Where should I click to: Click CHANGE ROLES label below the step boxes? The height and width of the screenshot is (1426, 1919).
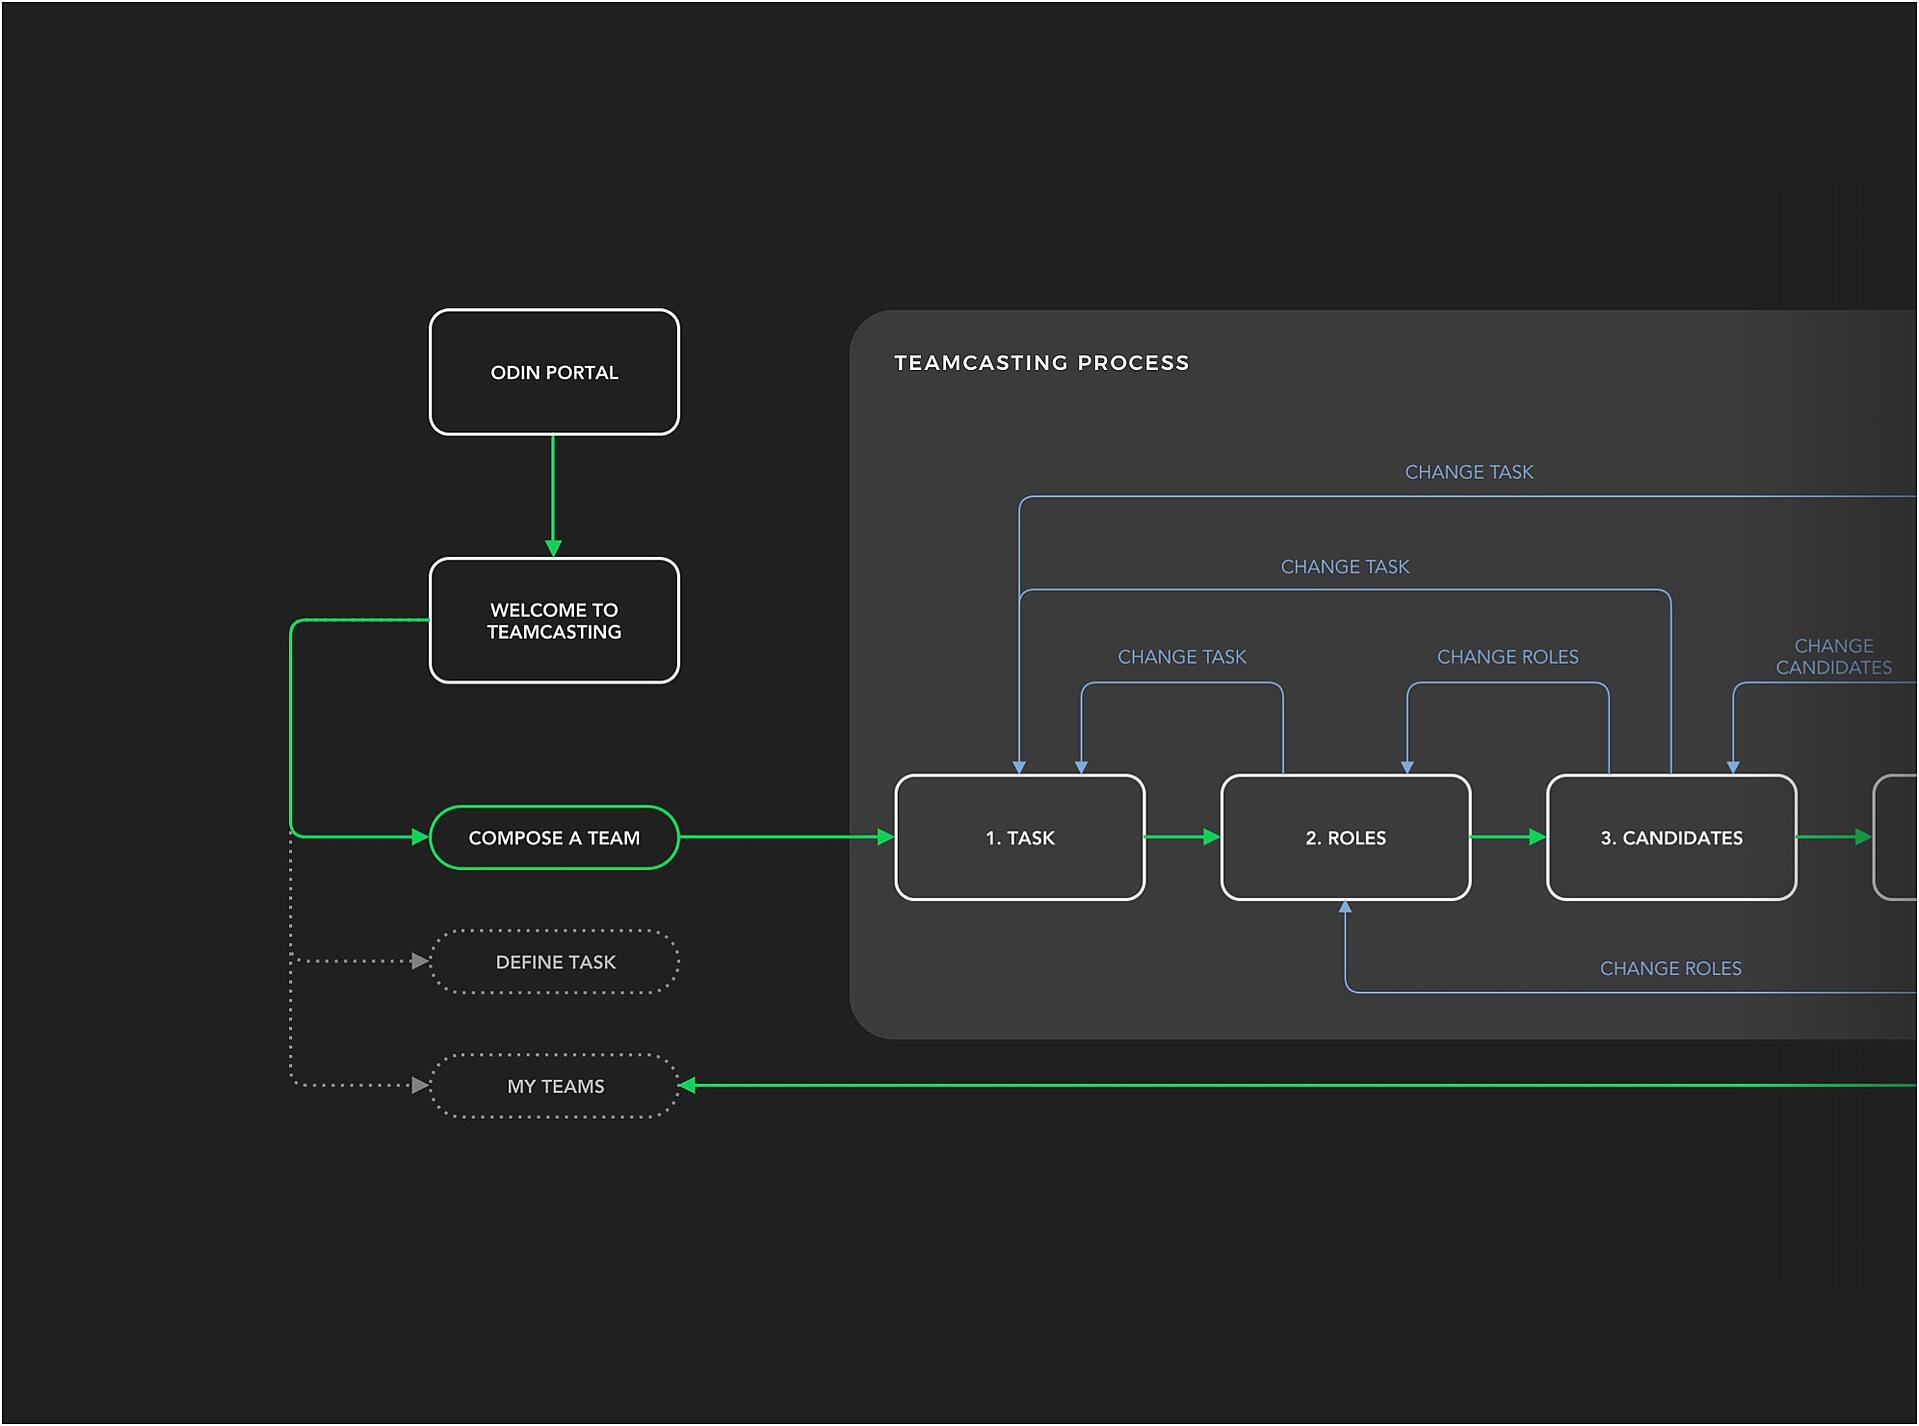pyautogui.click(x=1670, y=968)
